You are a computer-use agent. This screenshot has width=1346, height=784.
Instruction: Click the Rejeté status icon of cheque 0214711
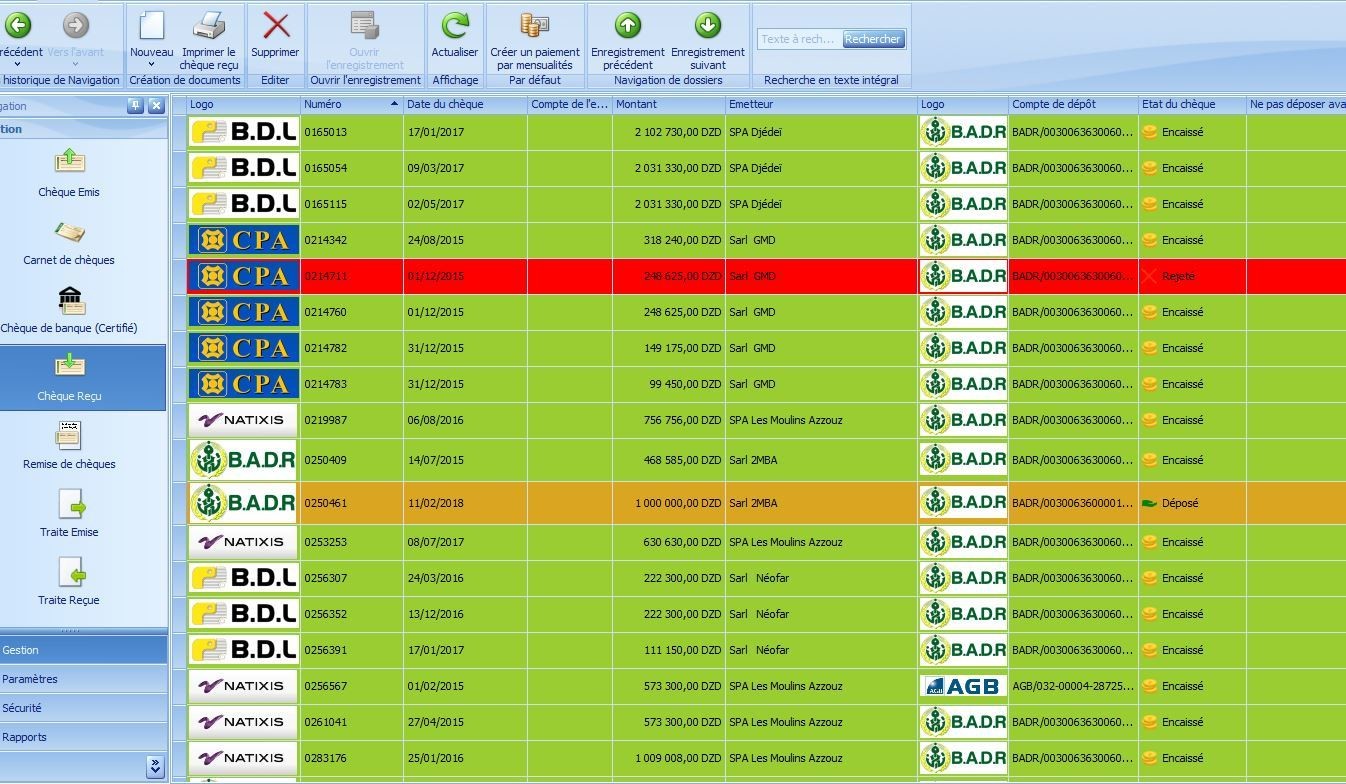coord(1150,276)
